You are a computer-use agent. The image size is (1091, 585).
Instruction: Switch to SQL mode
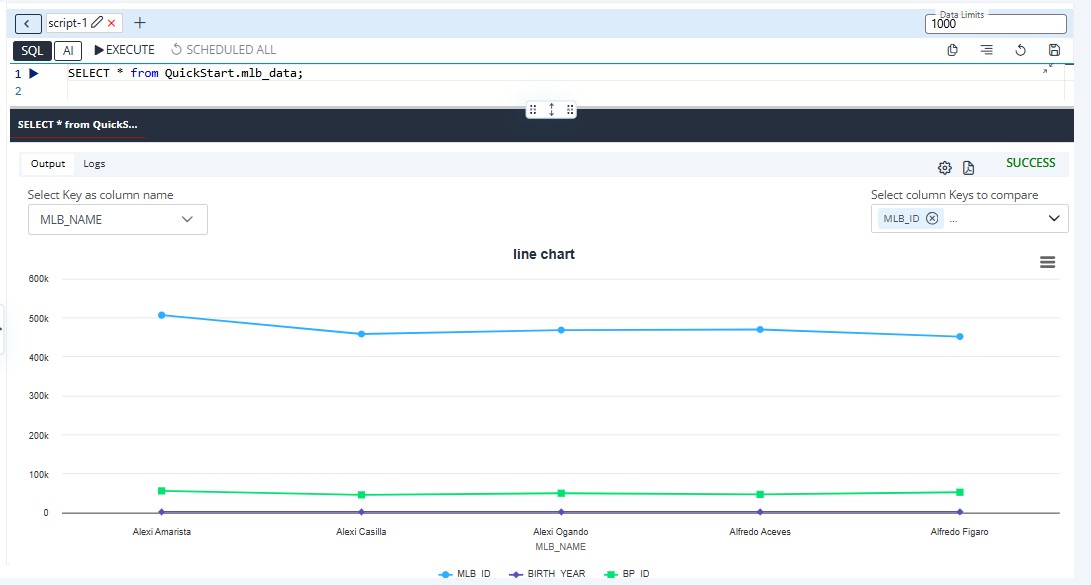(32, 50)
